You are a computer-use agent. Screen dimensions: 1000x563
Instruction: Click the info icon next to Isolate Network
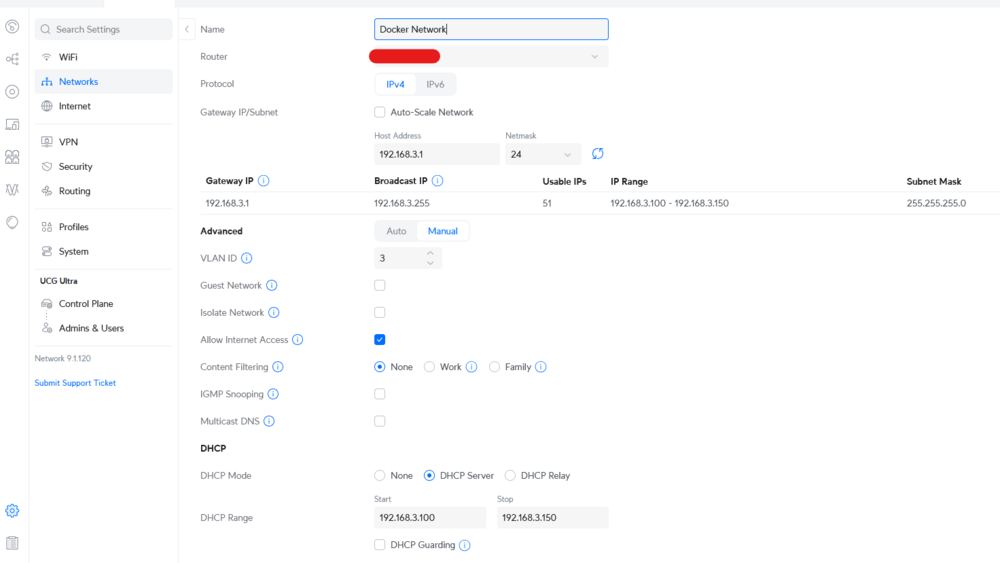click(x=274, y=312)
